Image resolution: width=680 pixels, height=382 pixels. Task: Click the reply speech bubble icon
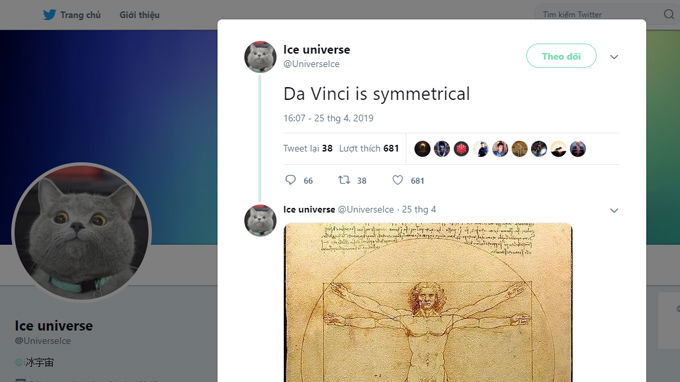coord(290,180)
